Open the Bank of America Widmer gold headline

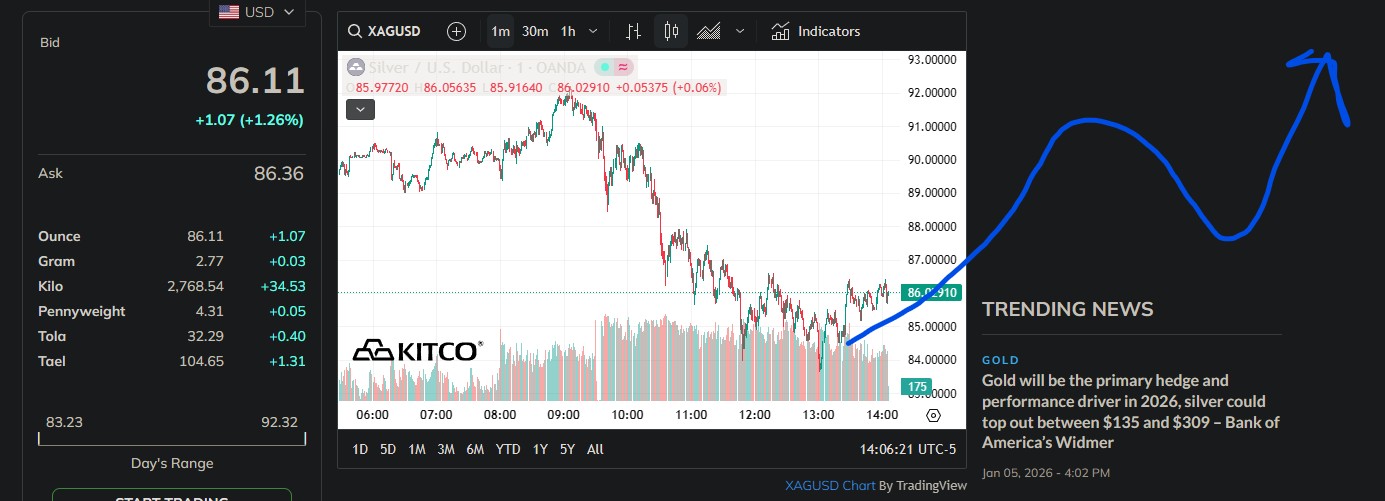click(1131, 411)
